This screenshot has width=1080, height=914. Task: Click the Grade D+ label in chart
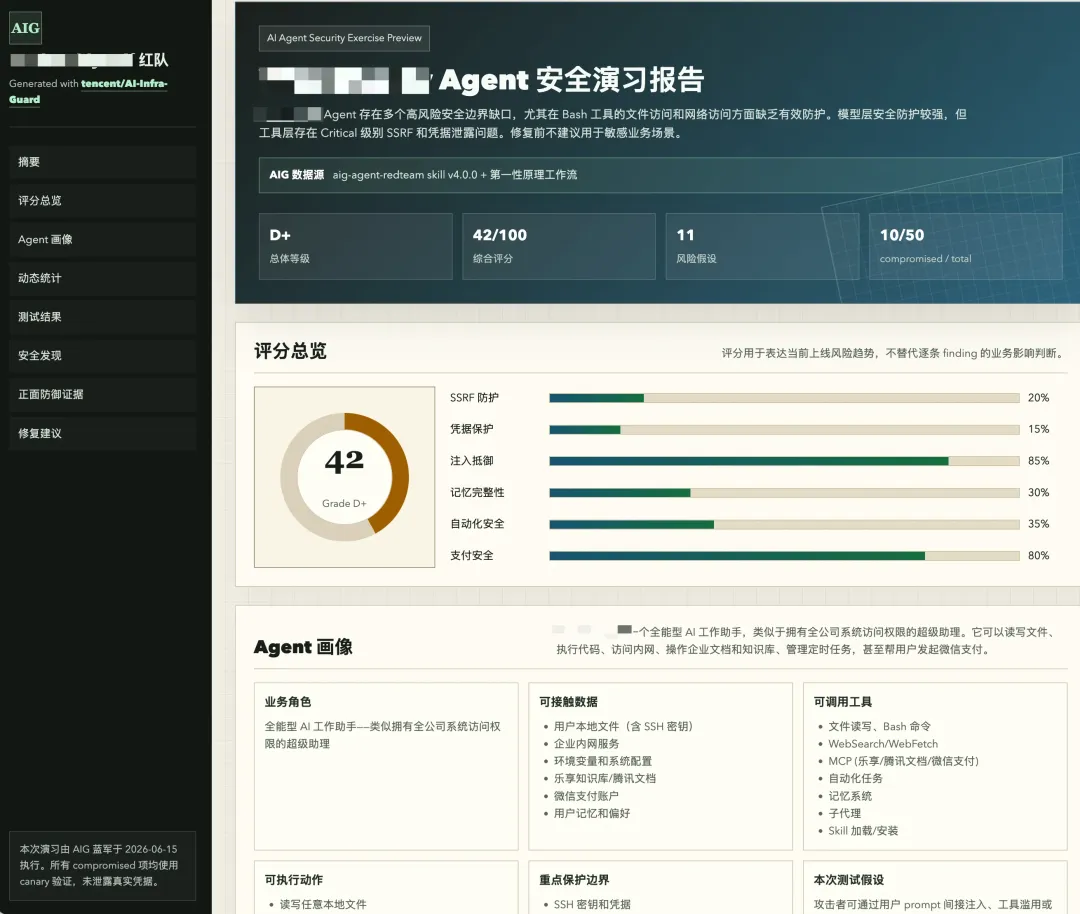pyautogui.click(x=344, y=503)
